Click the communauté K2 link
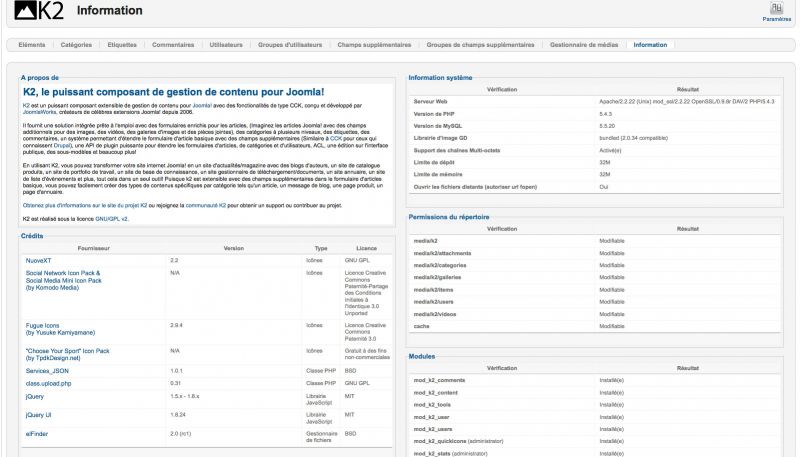Screen dimensions: 800x457 (206, 206)
